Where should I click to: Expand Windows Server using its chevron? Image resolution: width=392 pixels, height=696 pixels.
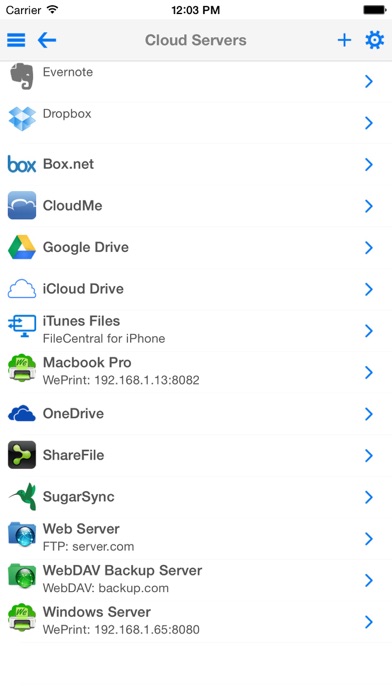click(368, 622)
